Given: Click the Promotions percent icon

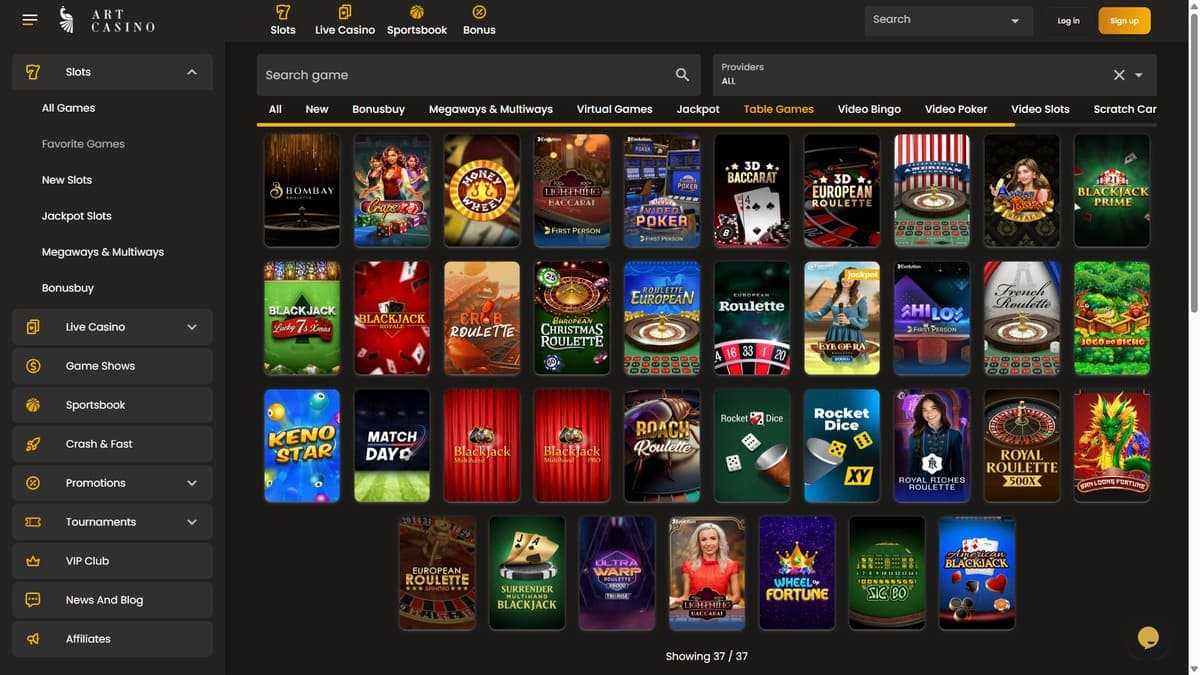Looking at the screenshot, I should point(33,483).
